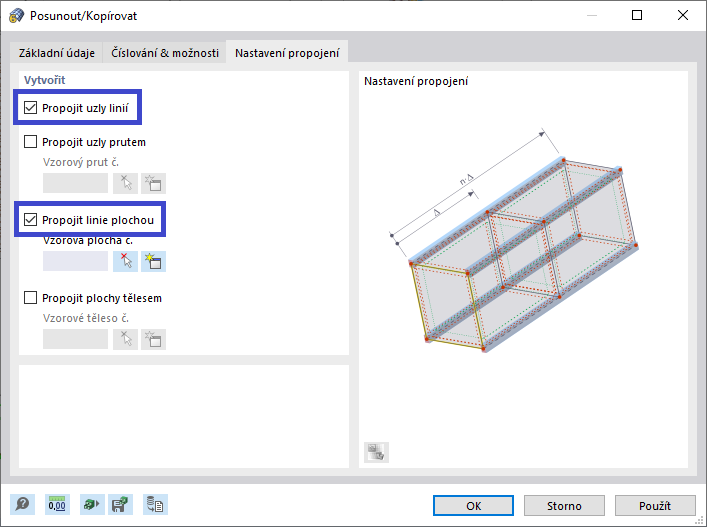Maximize the Posunout/Kopírovat dialog window
The width and height of the screenshot is (707, 527).
[637, 15]
